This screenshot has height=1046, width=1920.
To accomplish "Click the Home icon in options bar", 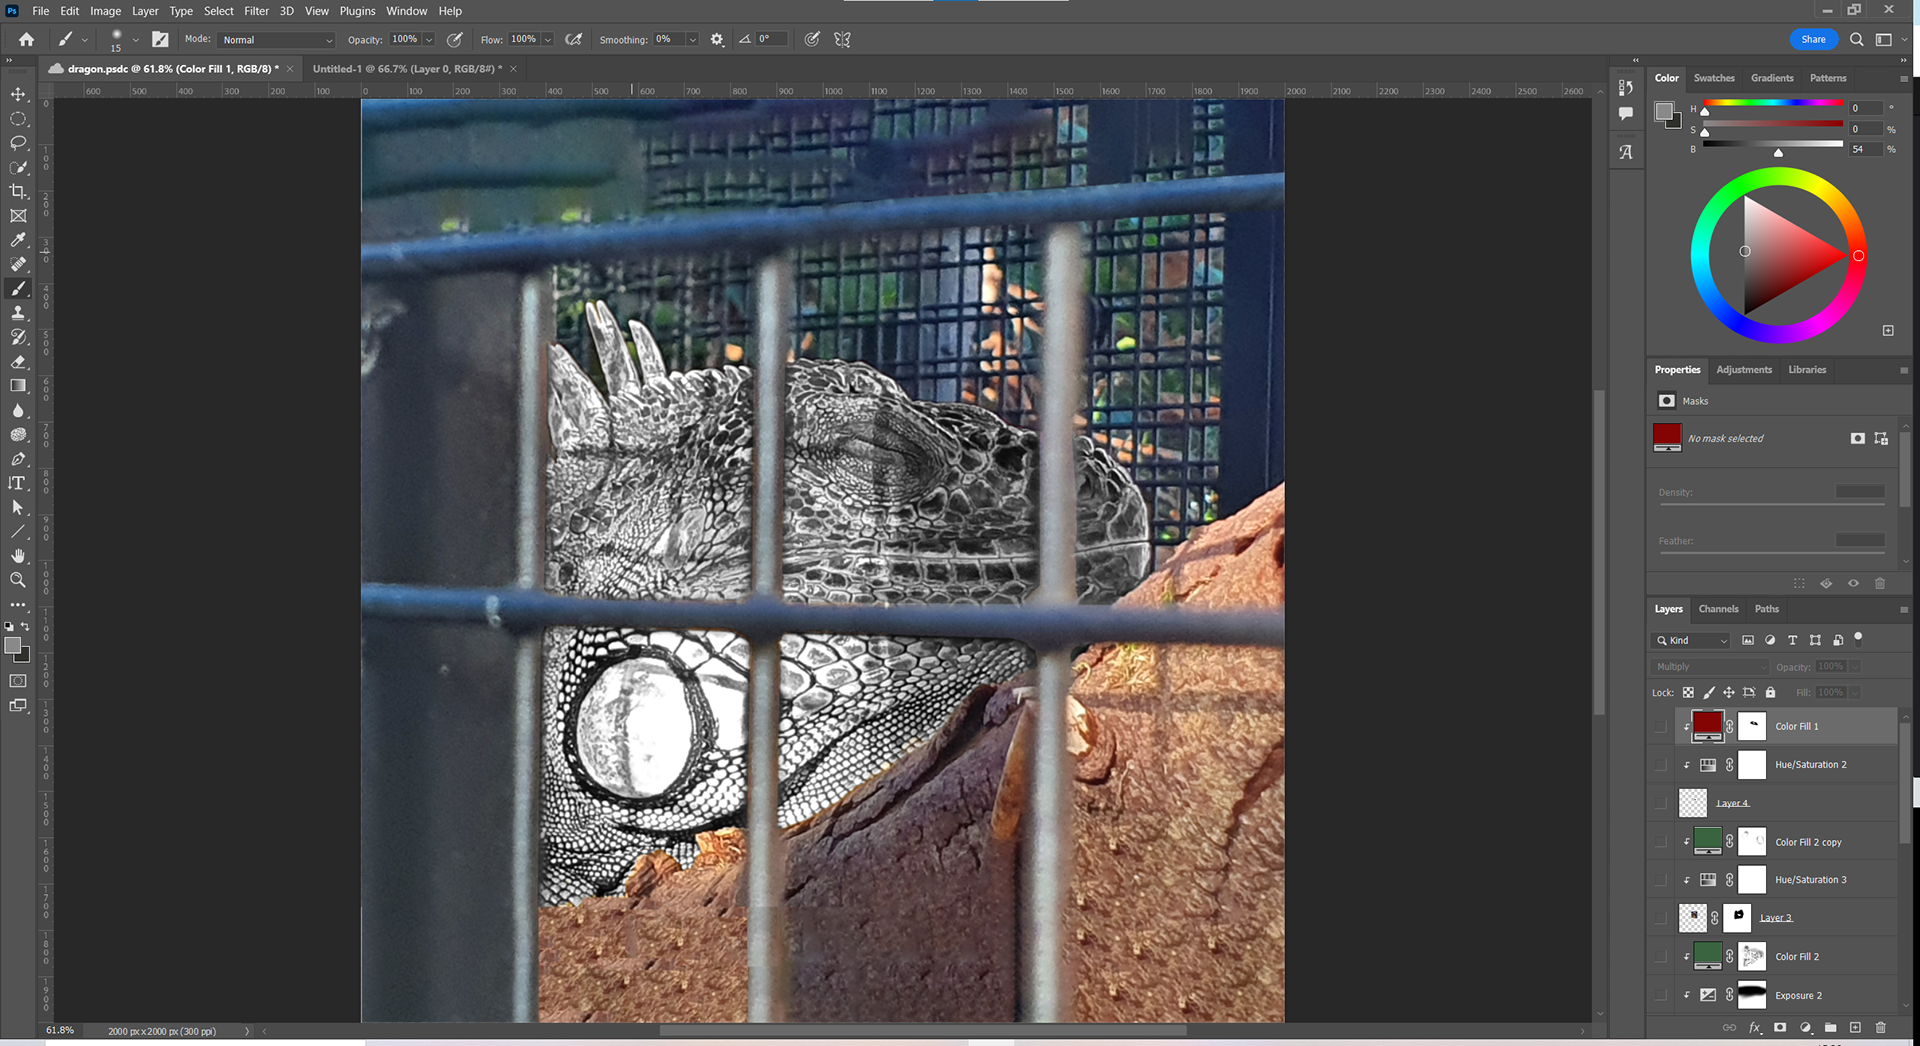I will coord(26,39).
